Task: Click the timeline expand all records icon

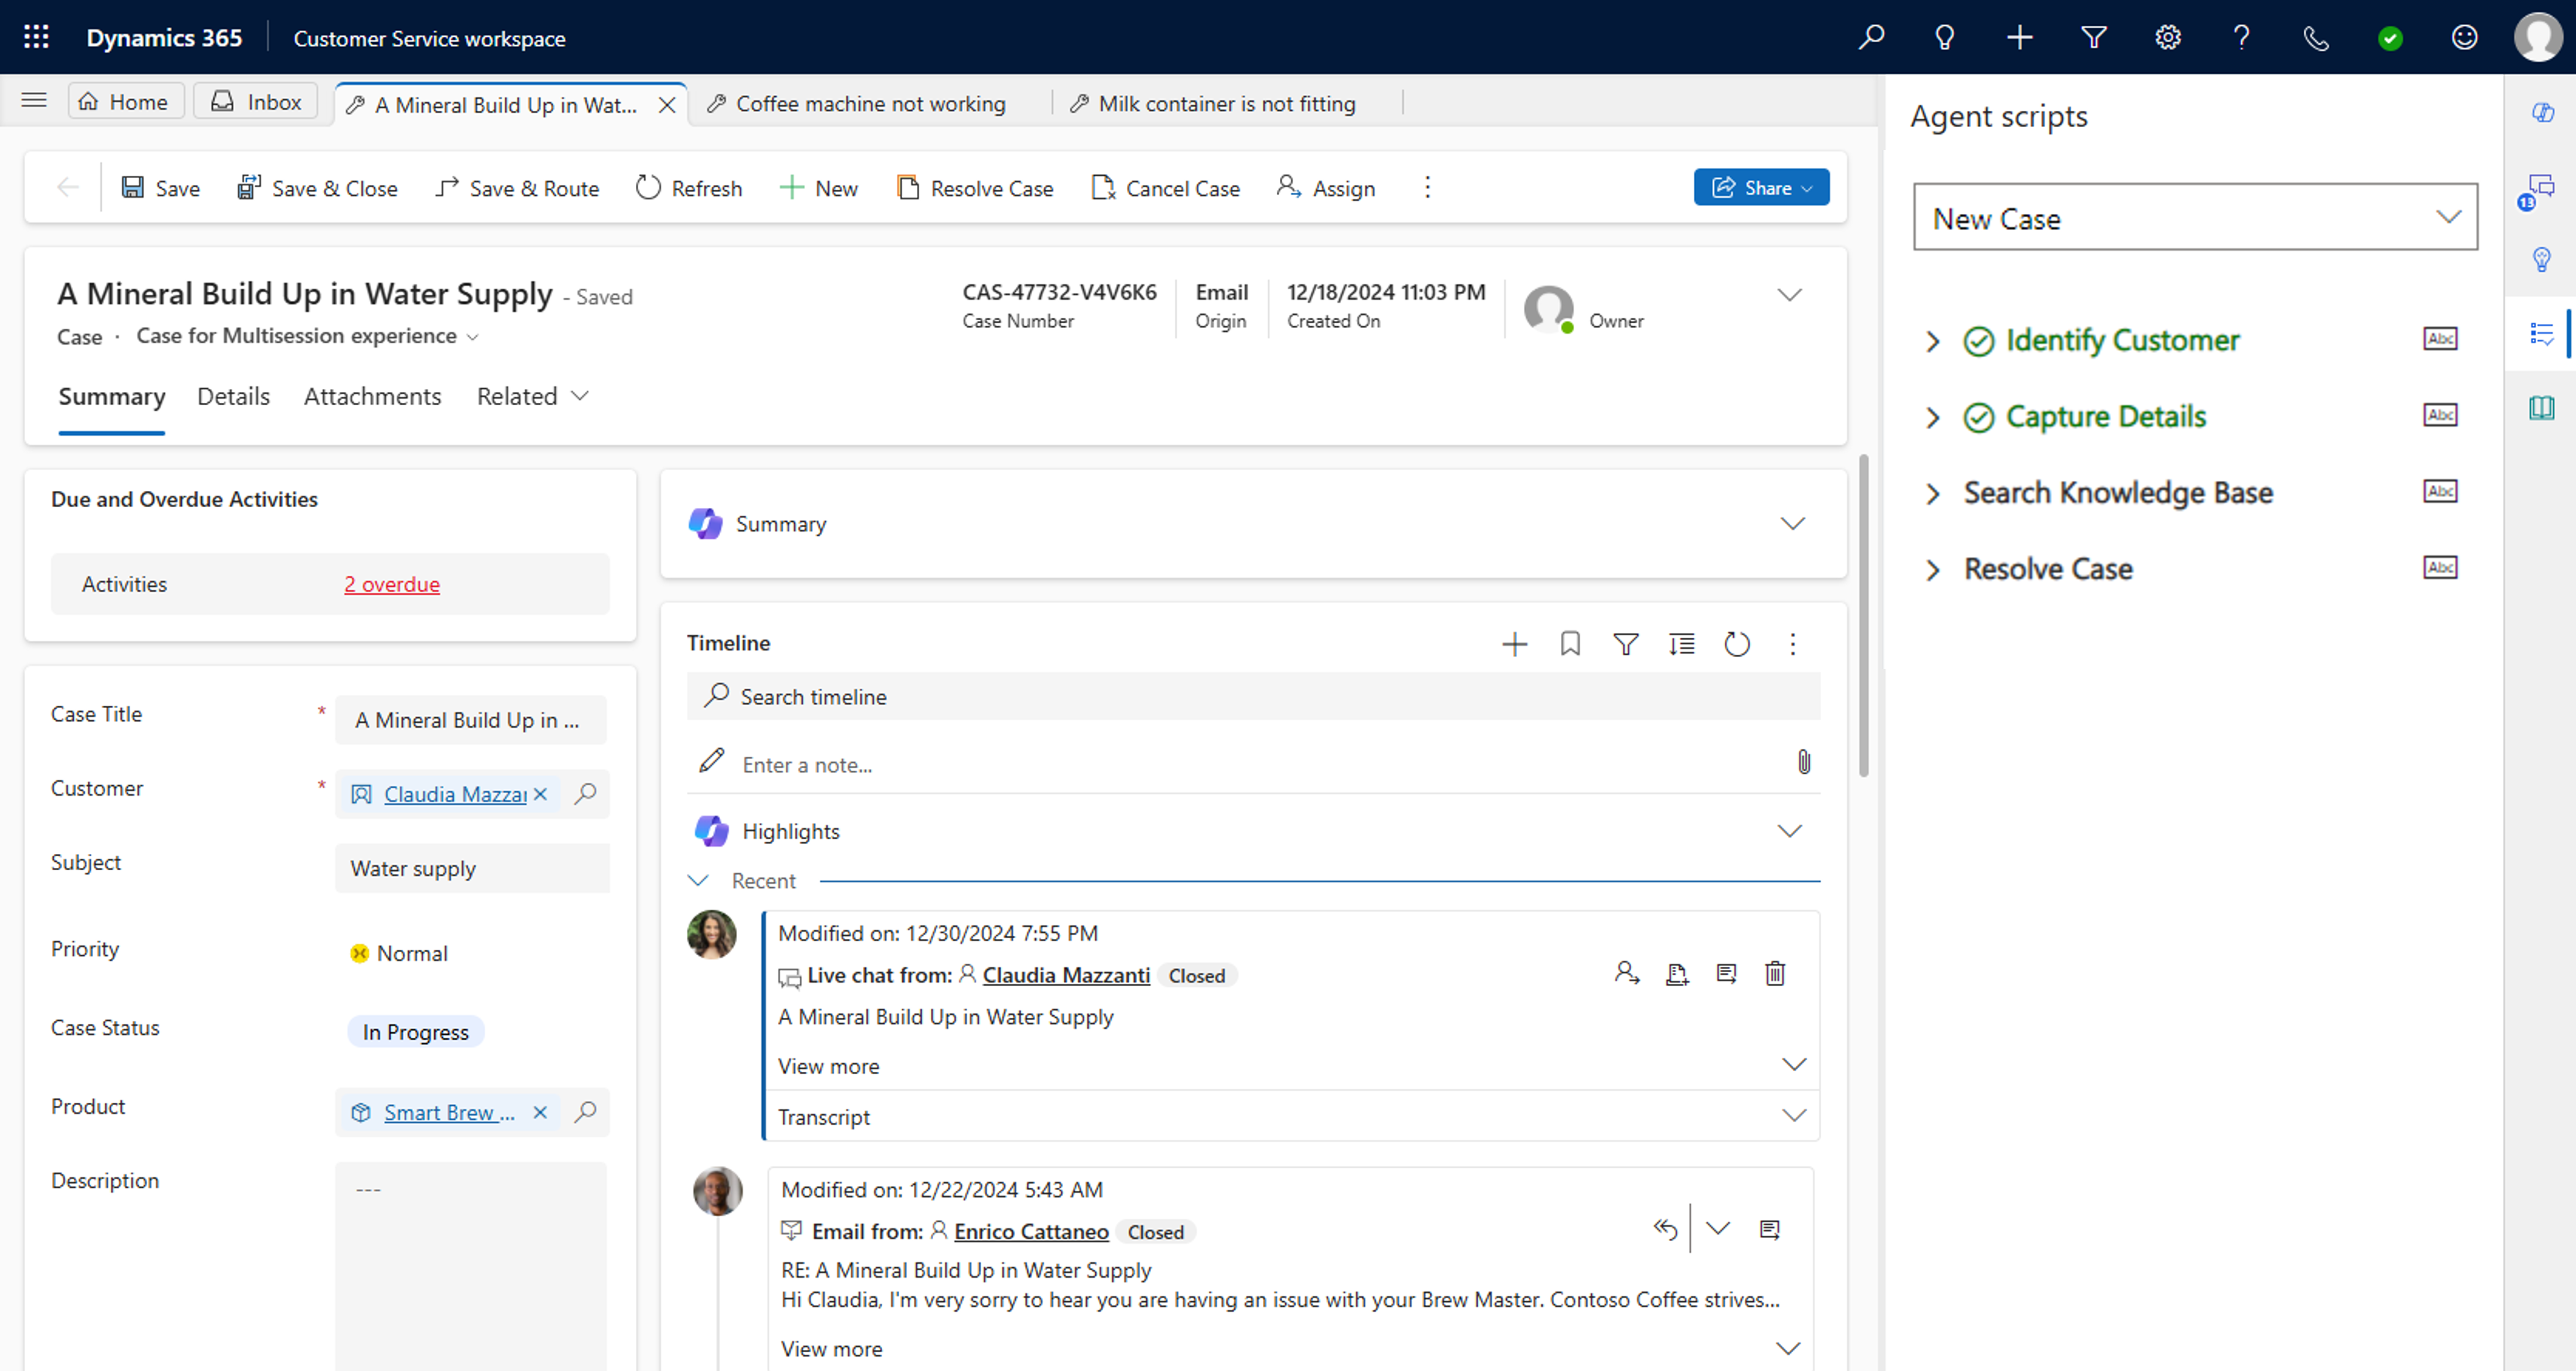Action: (1681, 644)
